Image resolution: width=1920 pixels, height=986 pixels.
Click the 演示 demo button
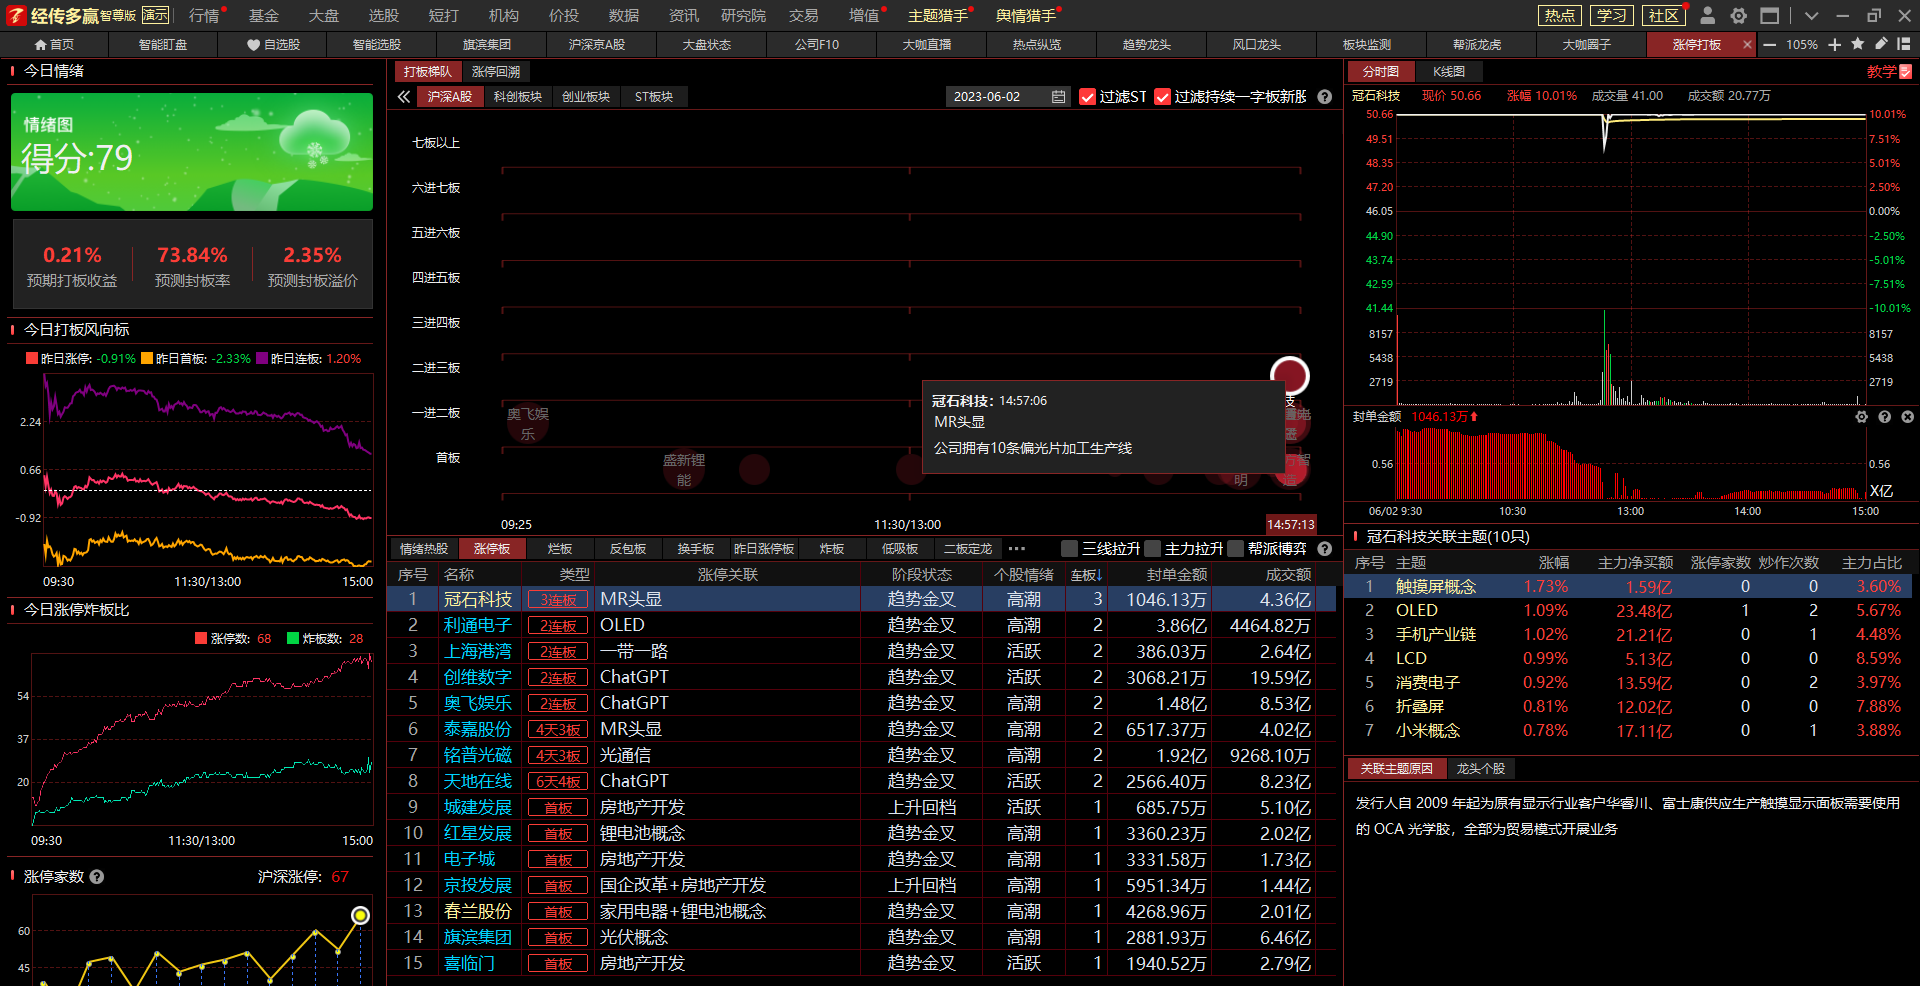coord(155,15)
